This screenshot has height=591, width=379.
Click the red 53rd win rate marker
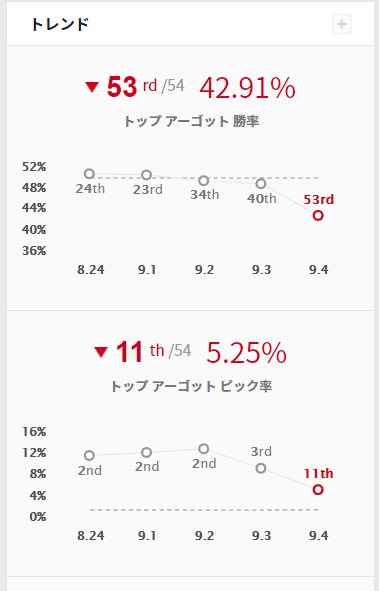click(318, 216)
